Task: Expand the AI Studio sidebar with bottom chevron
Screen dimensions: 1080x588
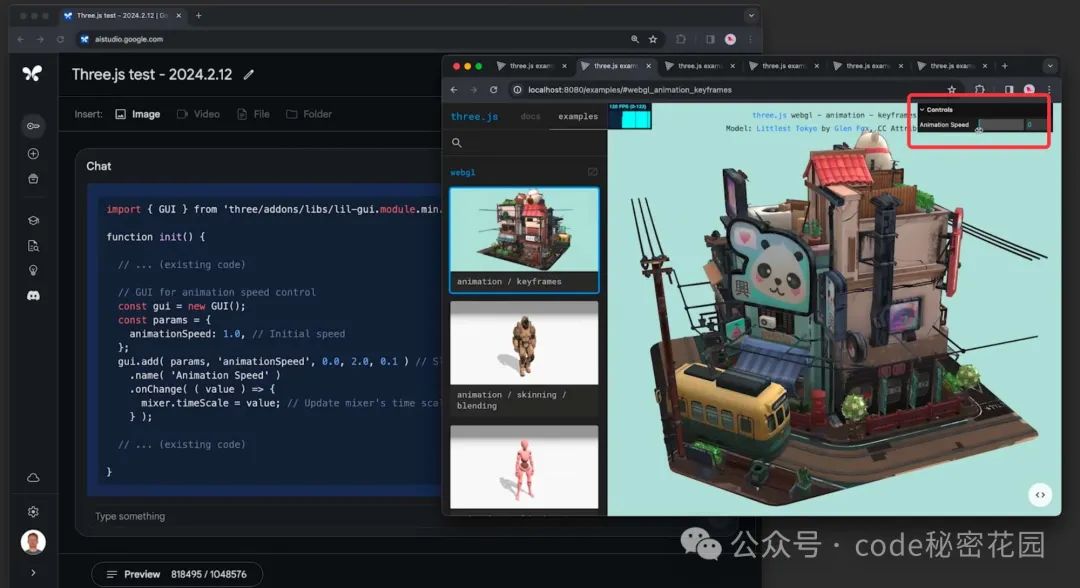Action: (x=33, y=572)
